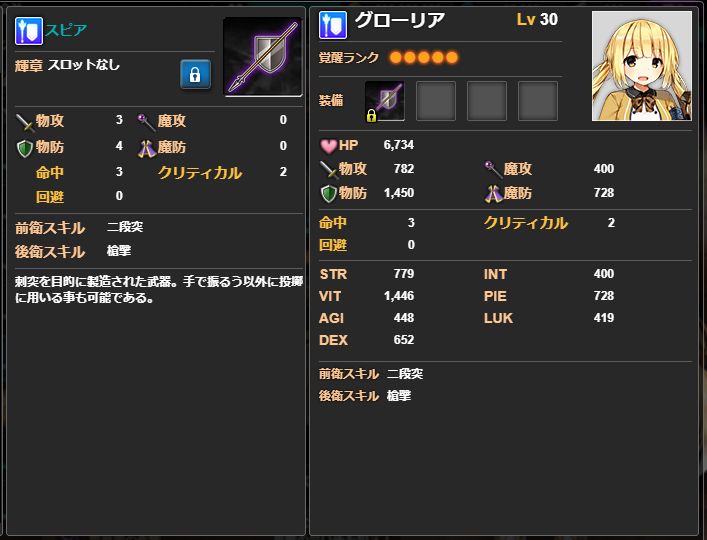Select the second empty equipment slot

tap(436, 101)
